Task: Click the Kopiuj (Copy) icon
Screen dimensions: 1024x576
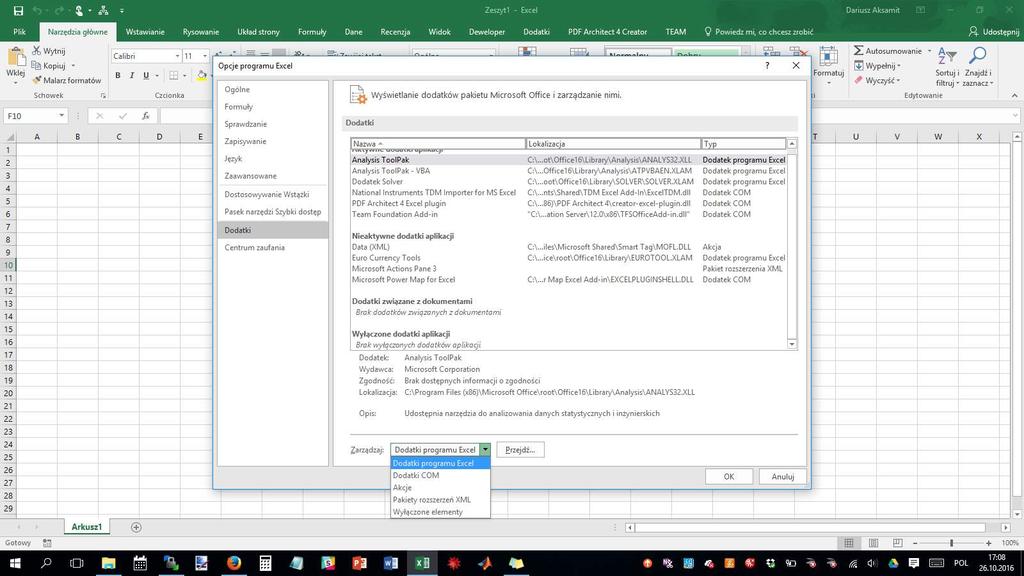Action: 37,65
